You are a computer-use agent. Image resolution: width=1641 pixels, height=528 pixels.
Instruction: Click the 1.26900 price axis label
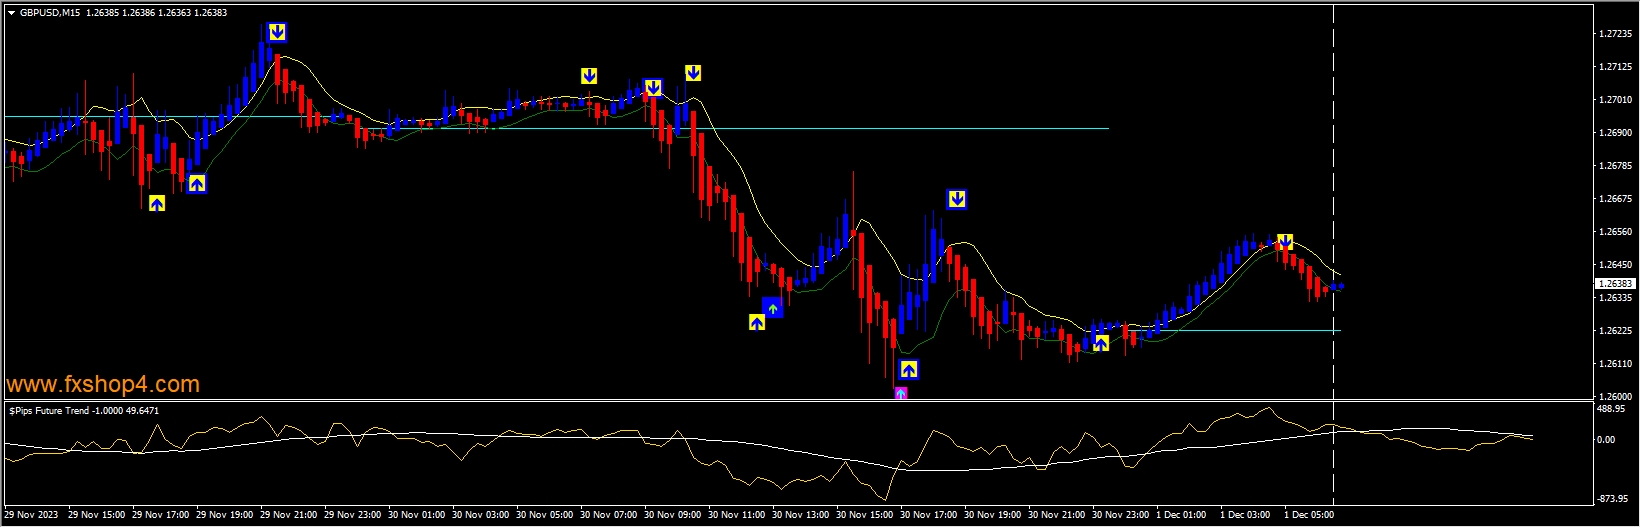1615,133
